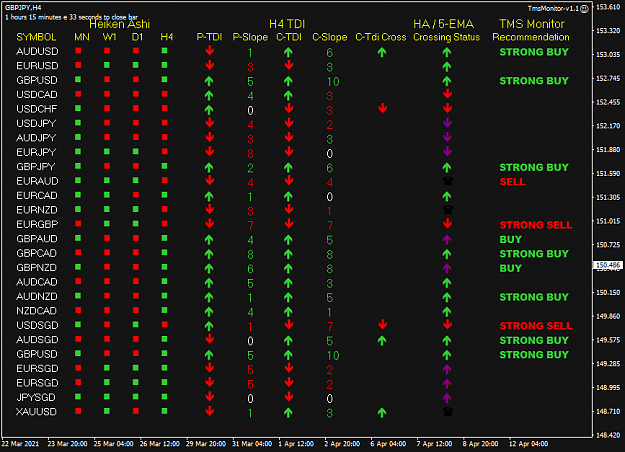Screen dimensions: 625x452
Task: Click the USDCAD crossing status red arrow
Action: (x=447, y=94)
